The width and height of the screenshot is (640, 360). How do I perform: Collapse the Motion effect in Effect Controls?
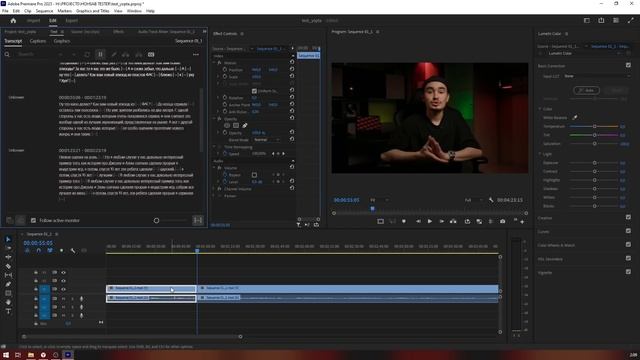[x=214, y=63]
